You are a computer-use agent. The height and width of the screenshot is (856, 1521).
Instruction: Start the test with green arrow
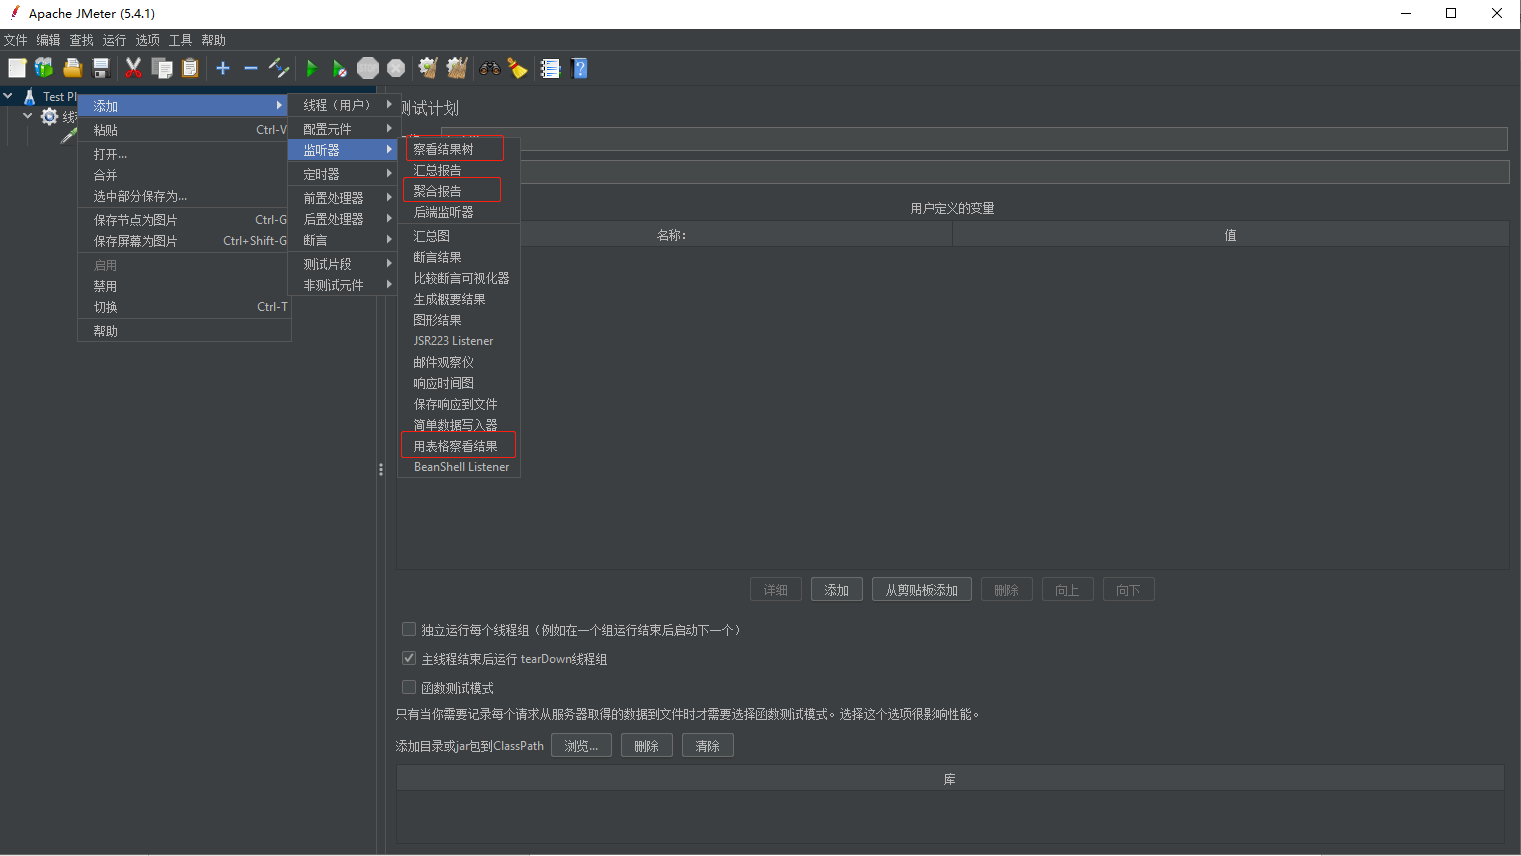pyautogui.click(x=311, y=68)
